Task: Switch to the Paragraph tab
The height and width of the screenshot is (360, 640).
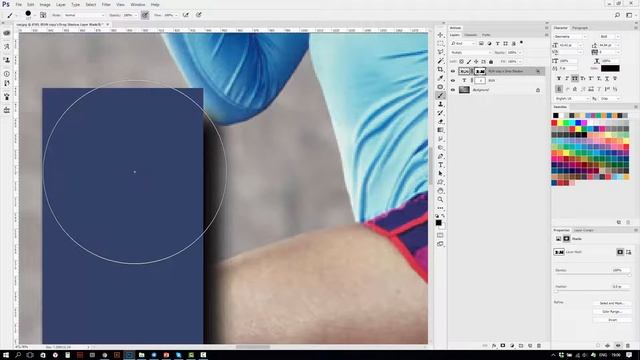Action: tap(580, 28)
